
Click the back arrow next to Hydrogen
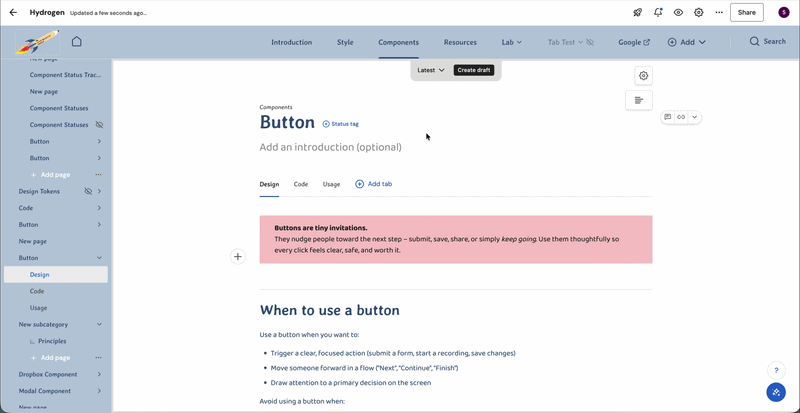[13, 13]
